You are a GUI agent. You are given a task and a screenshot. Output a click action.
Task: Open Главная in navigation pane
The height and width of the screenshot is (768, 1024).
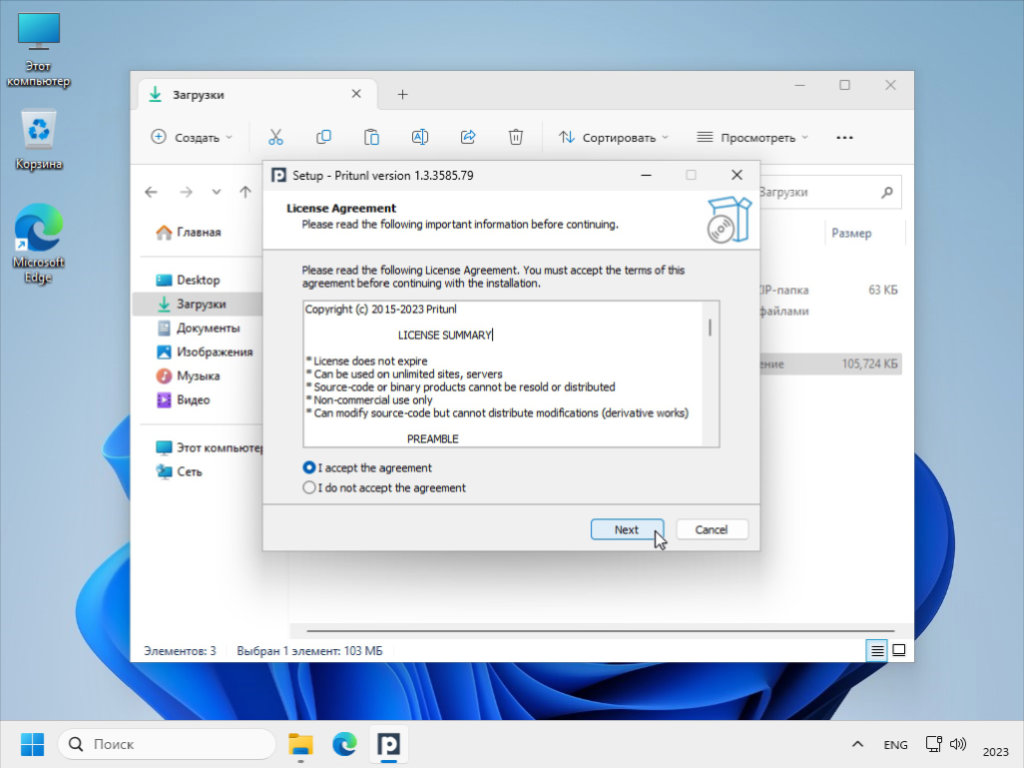tap(189, 232)
